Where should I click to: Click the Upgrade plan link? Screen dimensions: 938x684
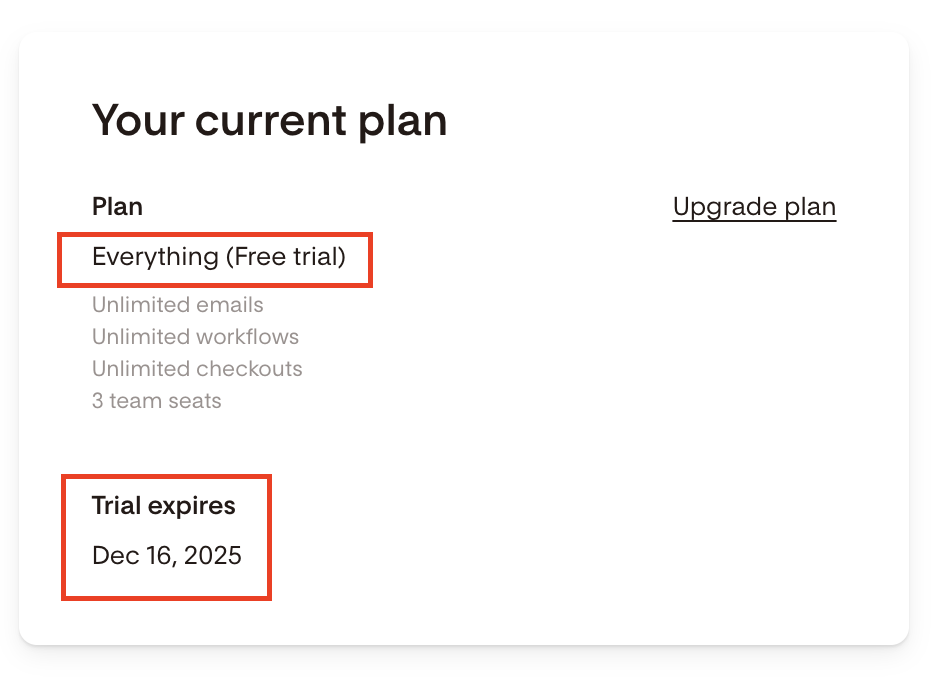[754, 207]
